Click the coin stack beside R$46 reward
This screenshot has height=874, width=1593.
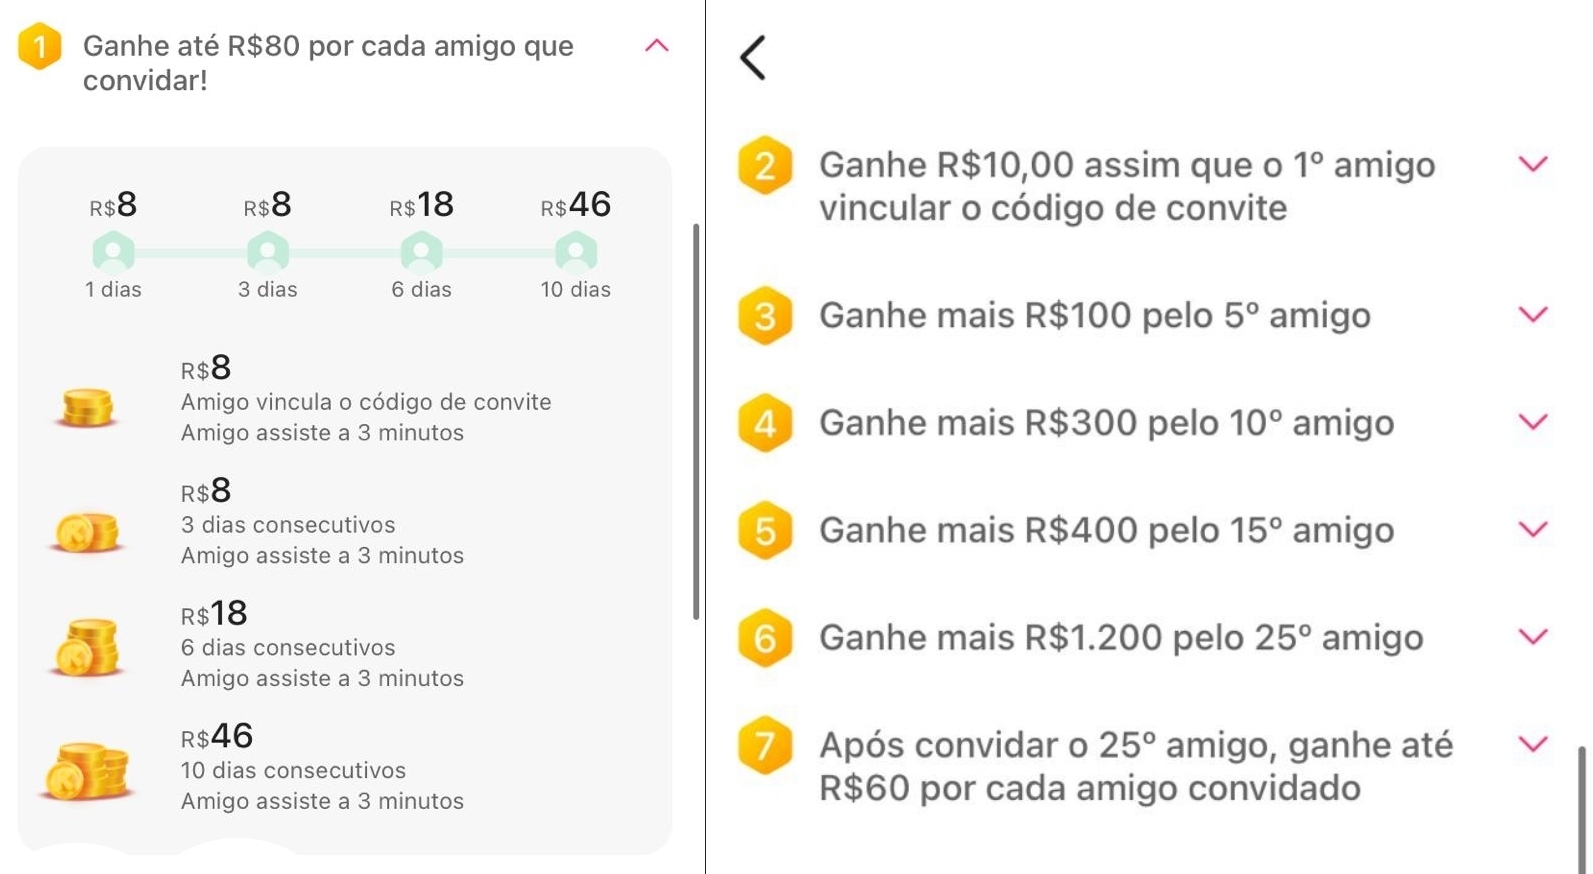[x=86, y=771]
